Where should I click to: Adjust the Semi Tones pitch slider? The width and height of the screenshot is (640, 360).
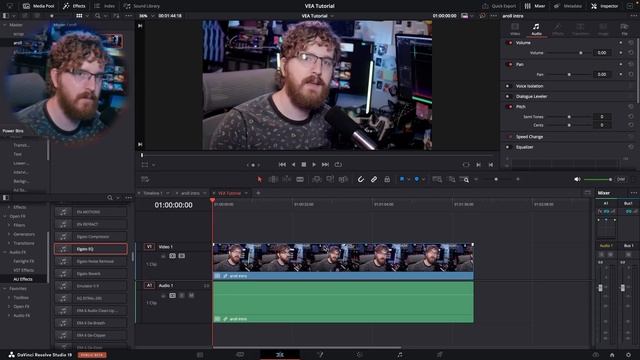click(569, 117)
